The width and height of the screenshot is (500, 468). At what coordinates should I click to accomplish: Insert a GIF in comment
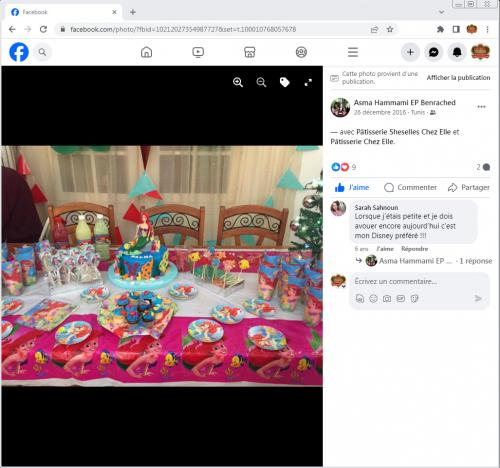pos(401,299)
